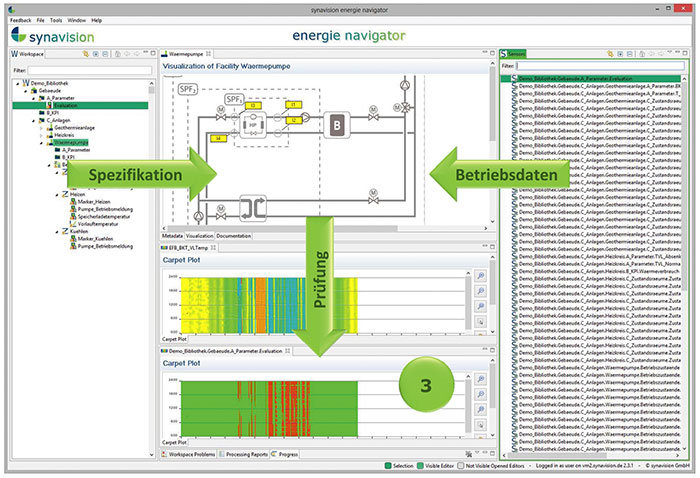Click Collapse All icon in Workspace panel toolbar

pos(105,54)
